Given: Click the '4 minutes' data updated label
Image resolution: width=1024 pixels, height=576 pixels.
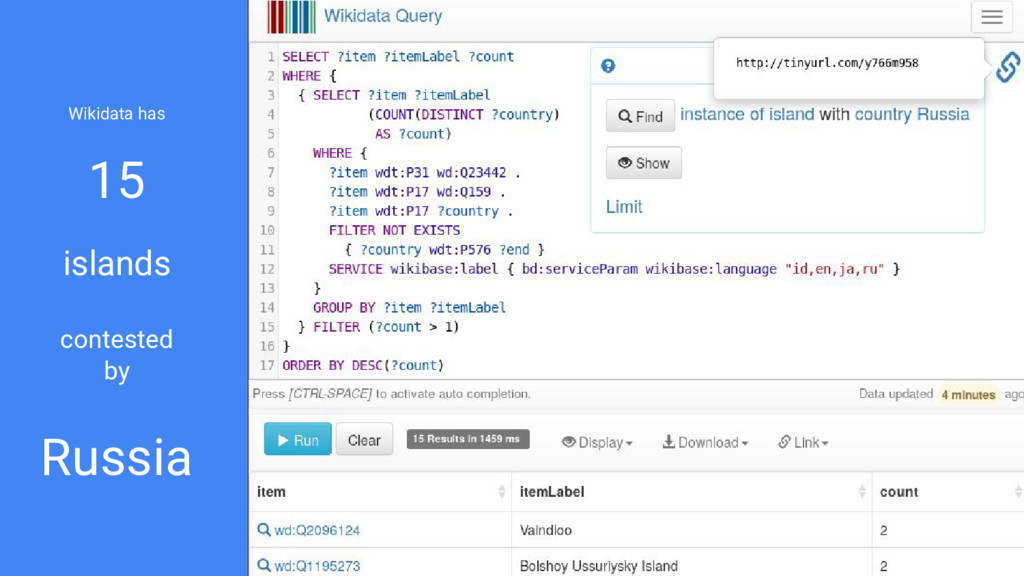Looking at the screenshot, I should [968, 394].
